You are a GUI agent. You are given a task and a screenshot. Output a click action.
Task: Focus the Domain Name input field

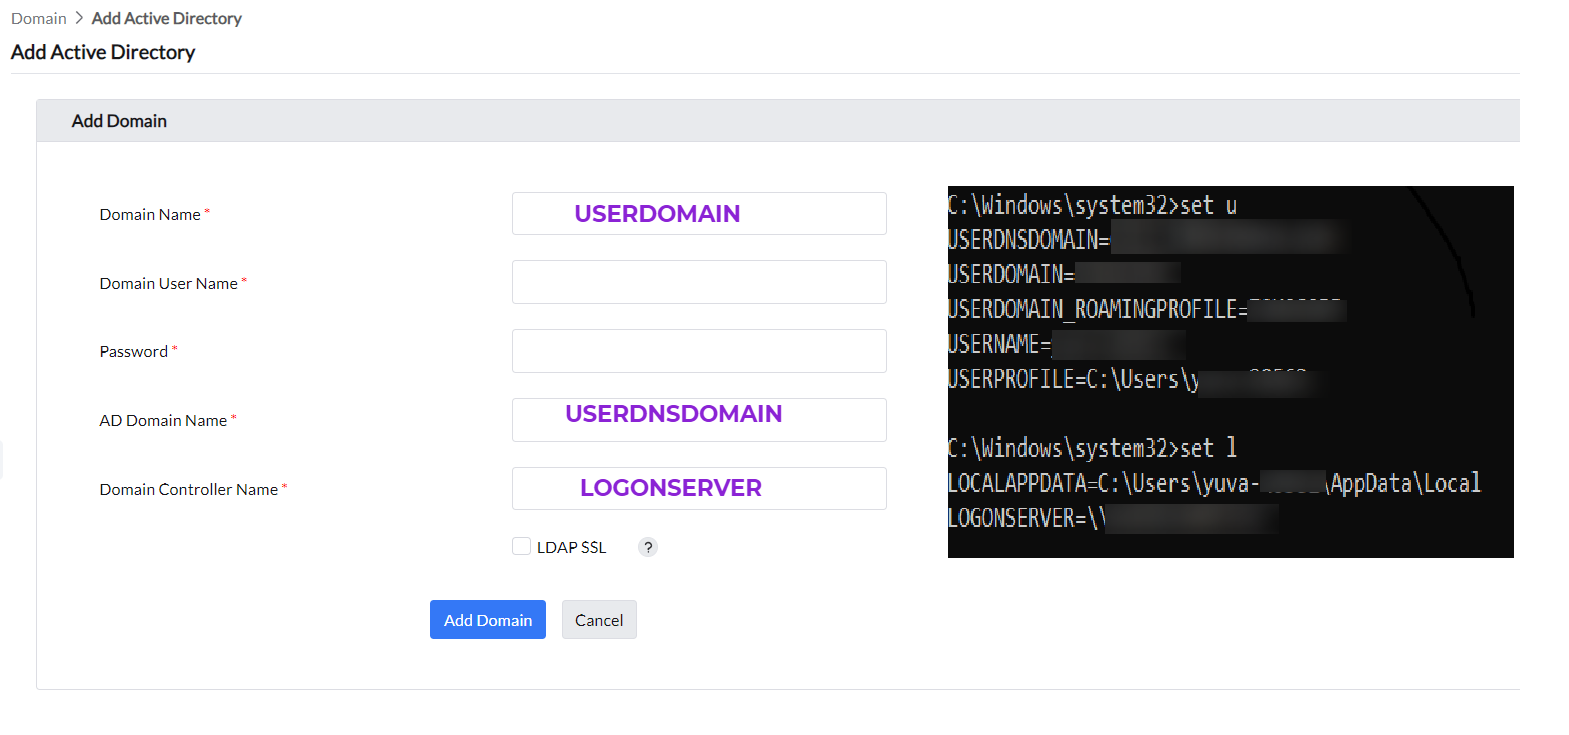click(698, 214)
